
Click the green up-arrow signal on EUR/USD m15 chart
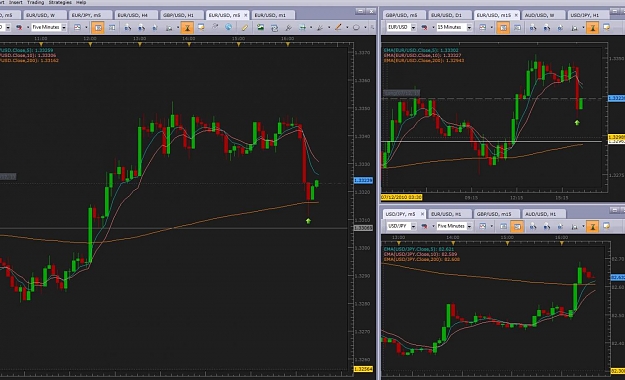click(577, 123)
